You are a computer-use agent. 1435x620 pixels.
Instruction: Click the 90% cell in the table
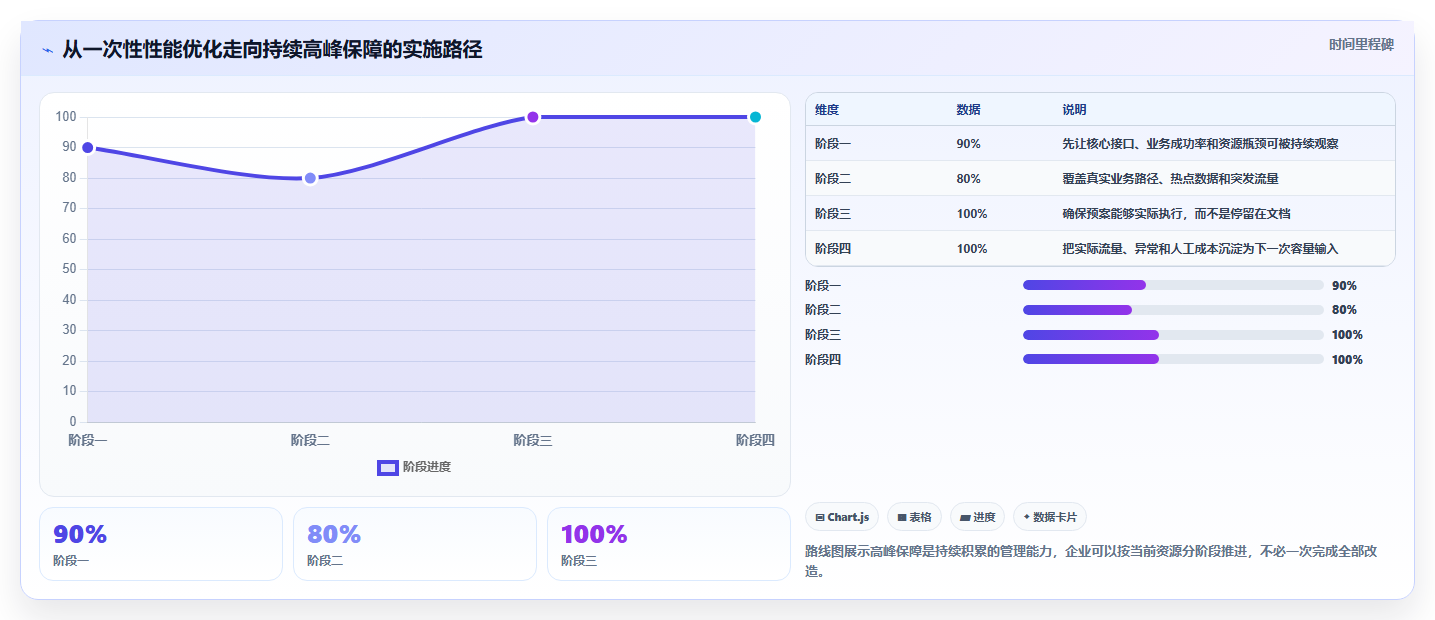tap(968, 144)
